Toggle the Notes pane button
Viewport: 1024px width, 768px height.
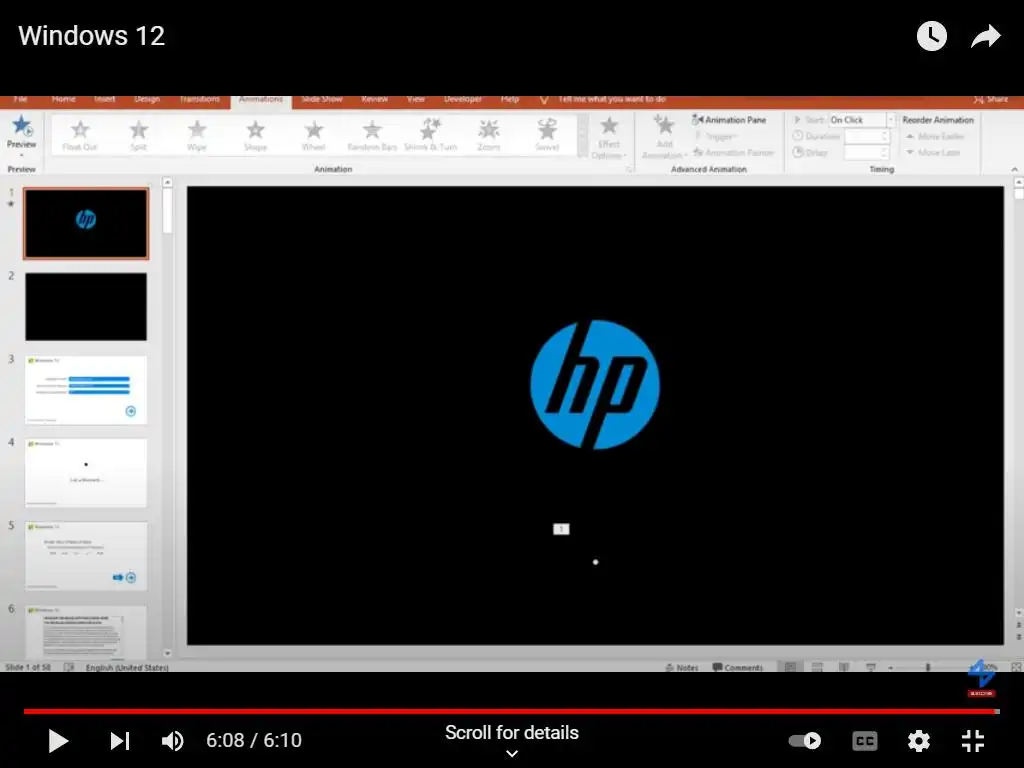click(x=682, y=667)
